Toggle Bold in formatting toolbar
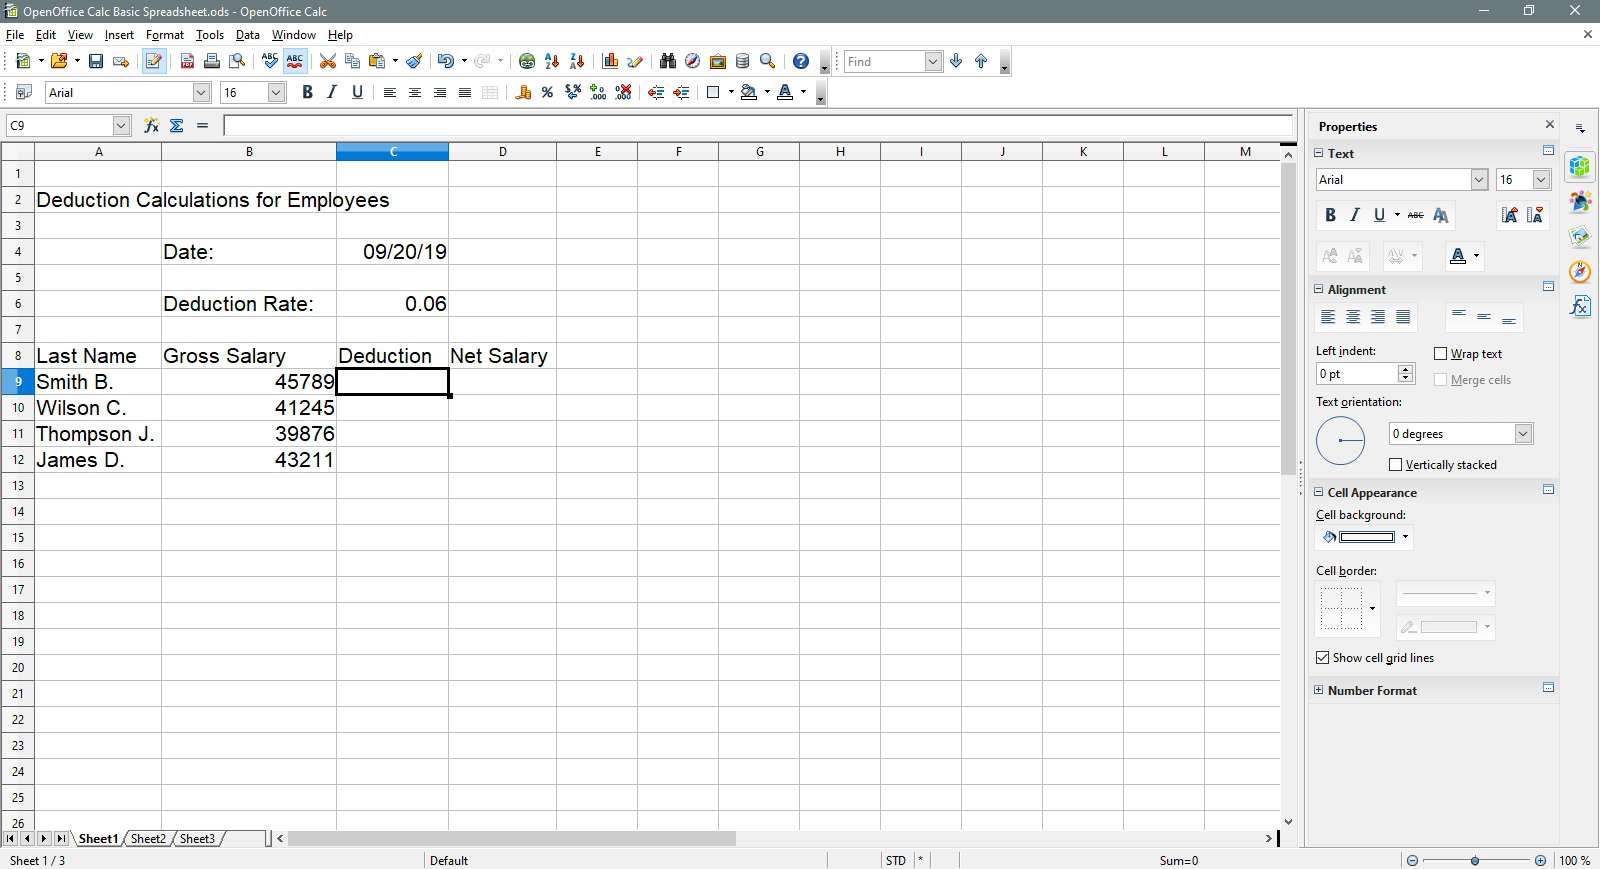The width and height of the screenshot is (1600, 869). coord(307,92)
